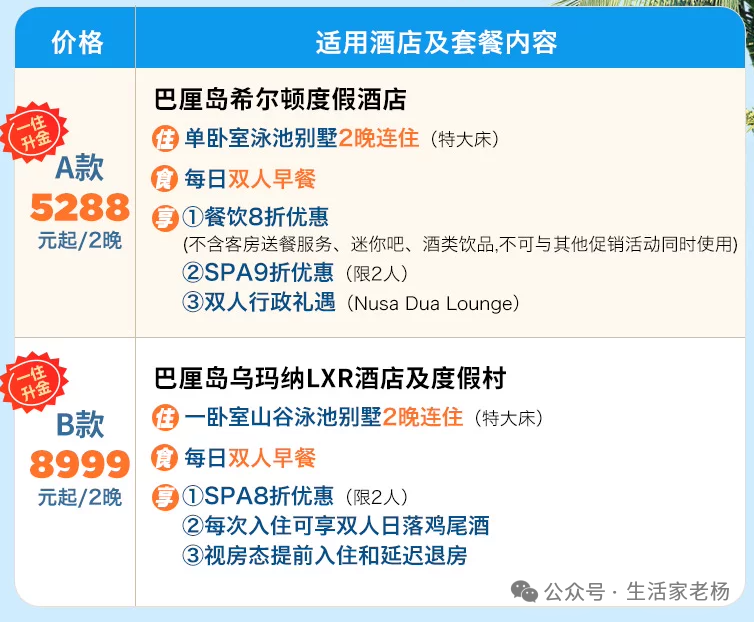Screen dimensions: 754x622
Task: Click the orange 食 icon in package A
Action: [165, 179]
